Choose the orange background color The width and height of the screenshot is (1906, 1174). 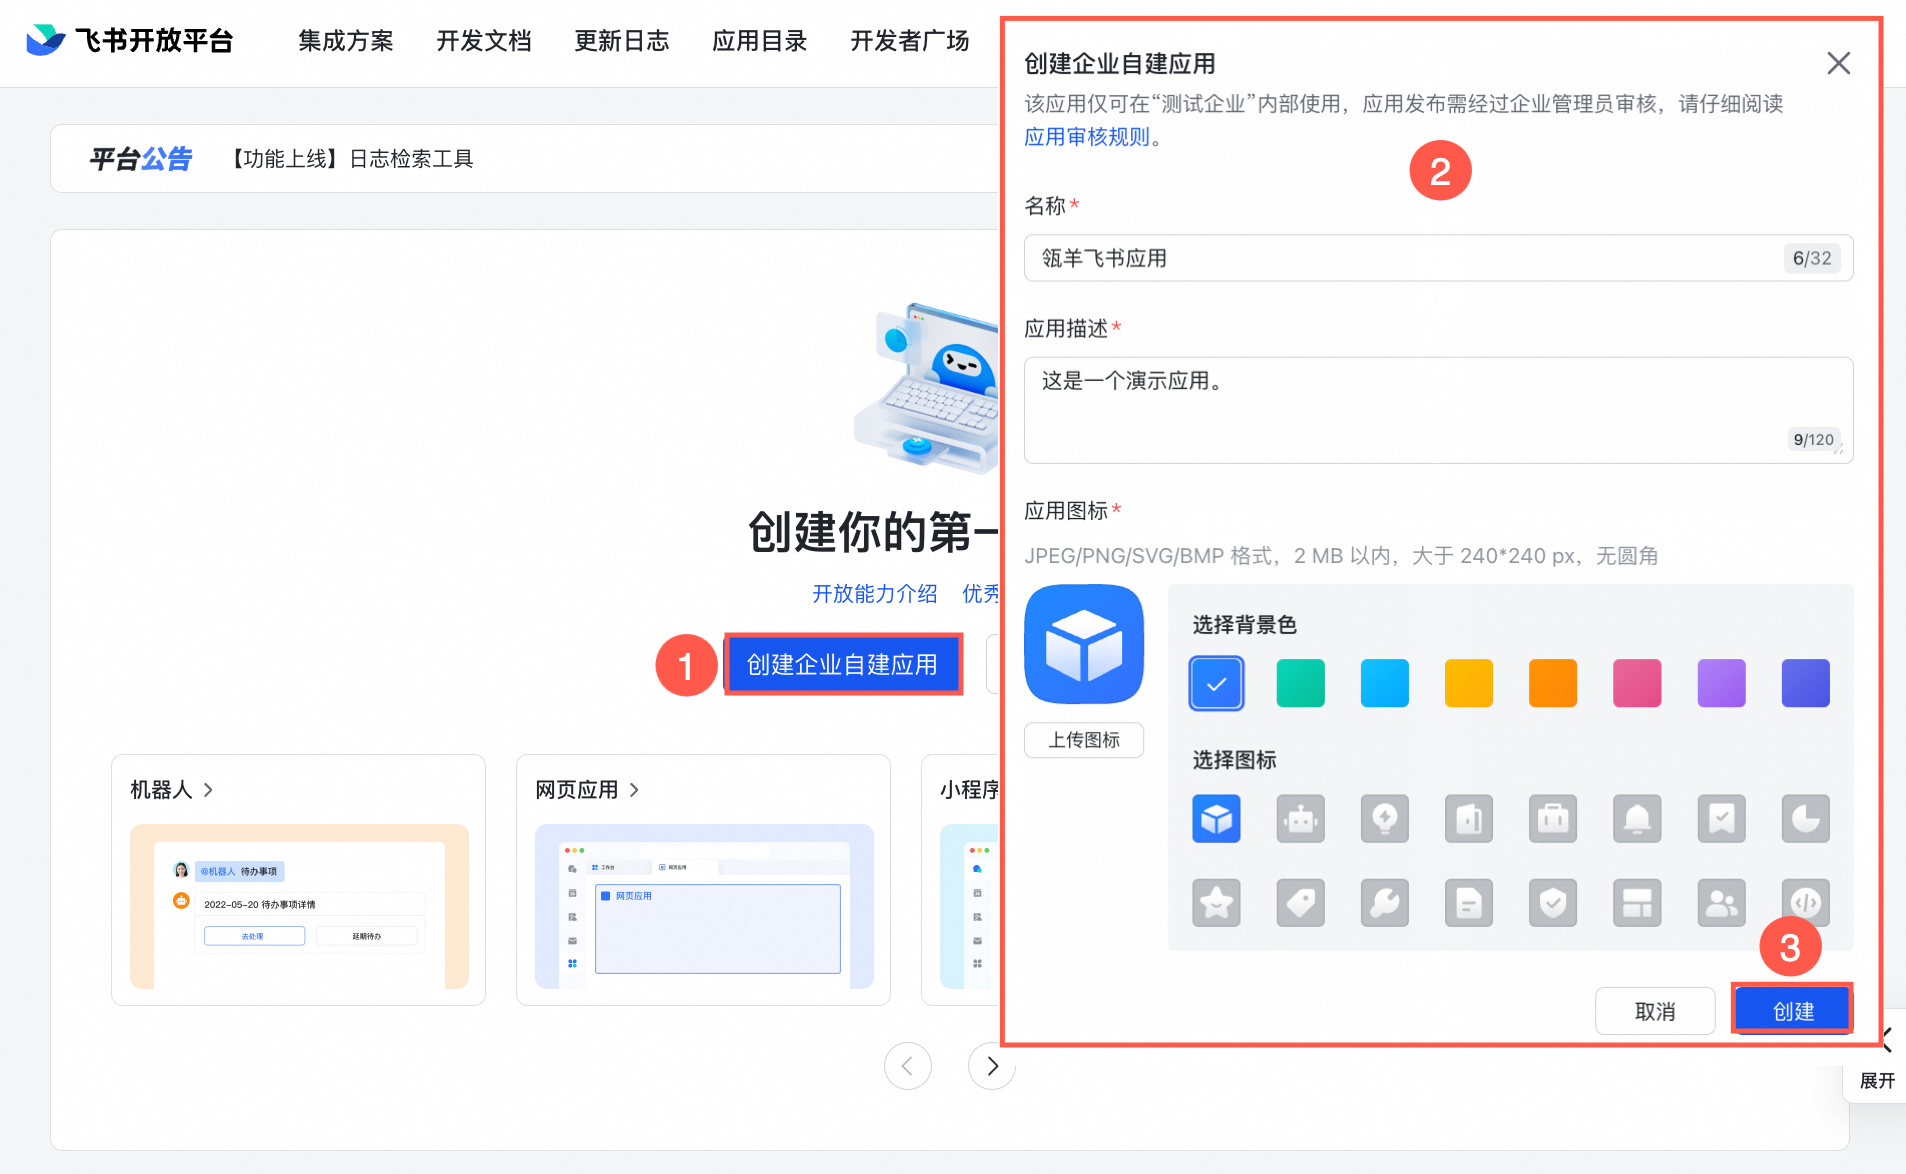coord(1553,683)
